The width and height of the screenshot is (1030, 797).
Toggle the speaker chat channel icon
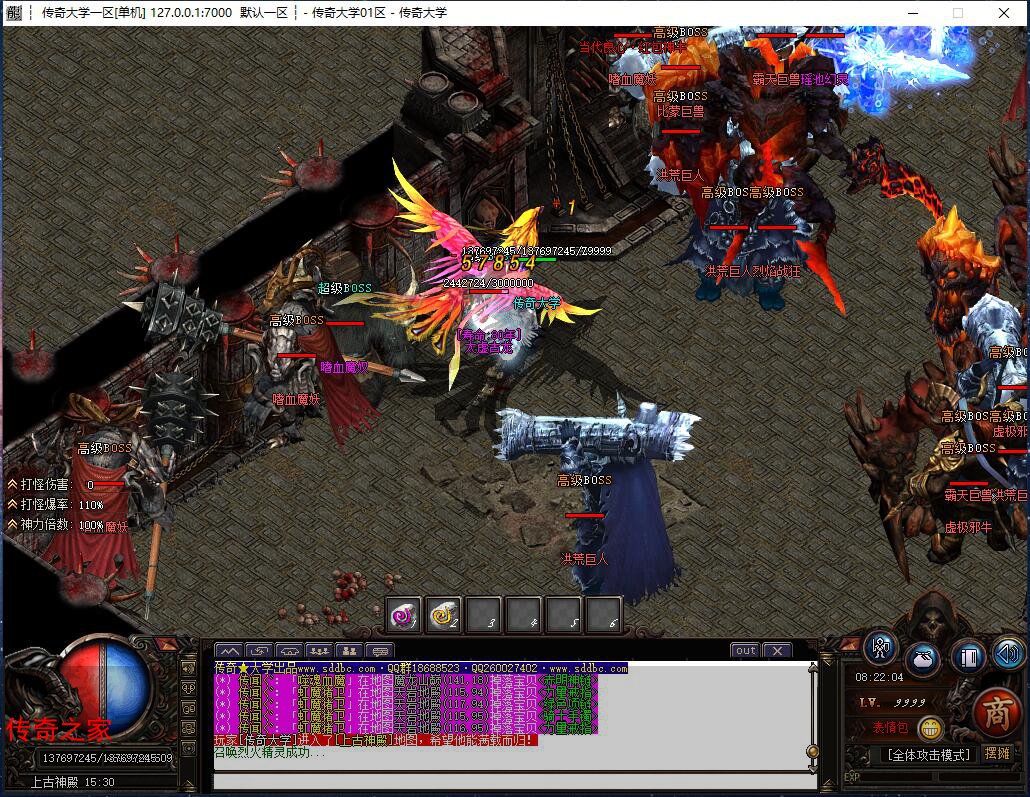[x=189, y=668]
